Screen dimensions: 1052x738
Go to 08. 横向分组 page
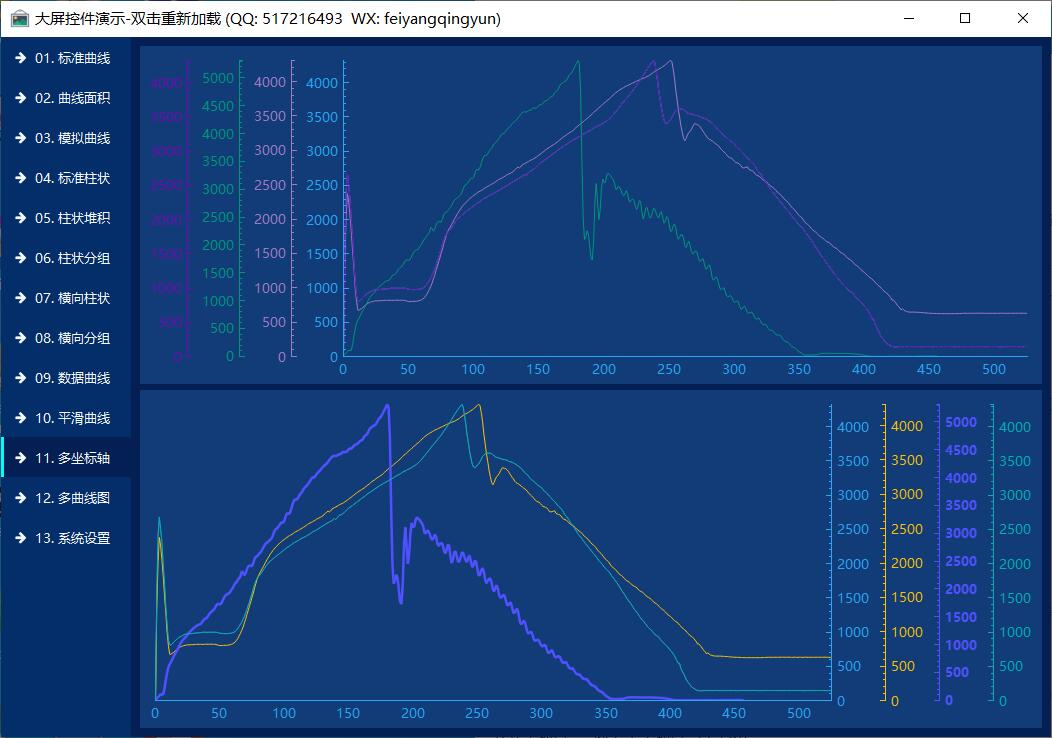point(72,338)
